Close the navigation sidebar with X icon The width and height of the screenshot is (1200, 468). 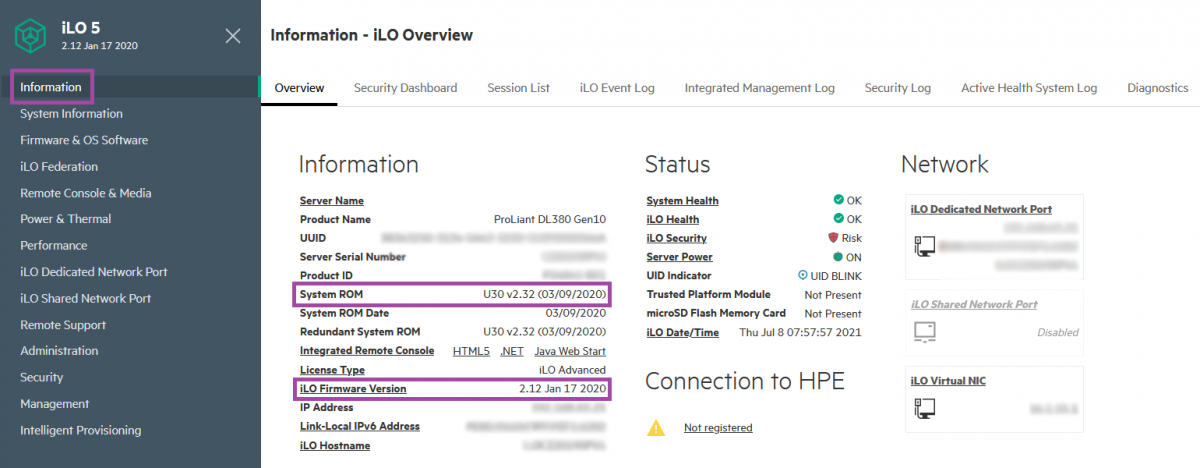pyautogui.click(x=233, y=36)
